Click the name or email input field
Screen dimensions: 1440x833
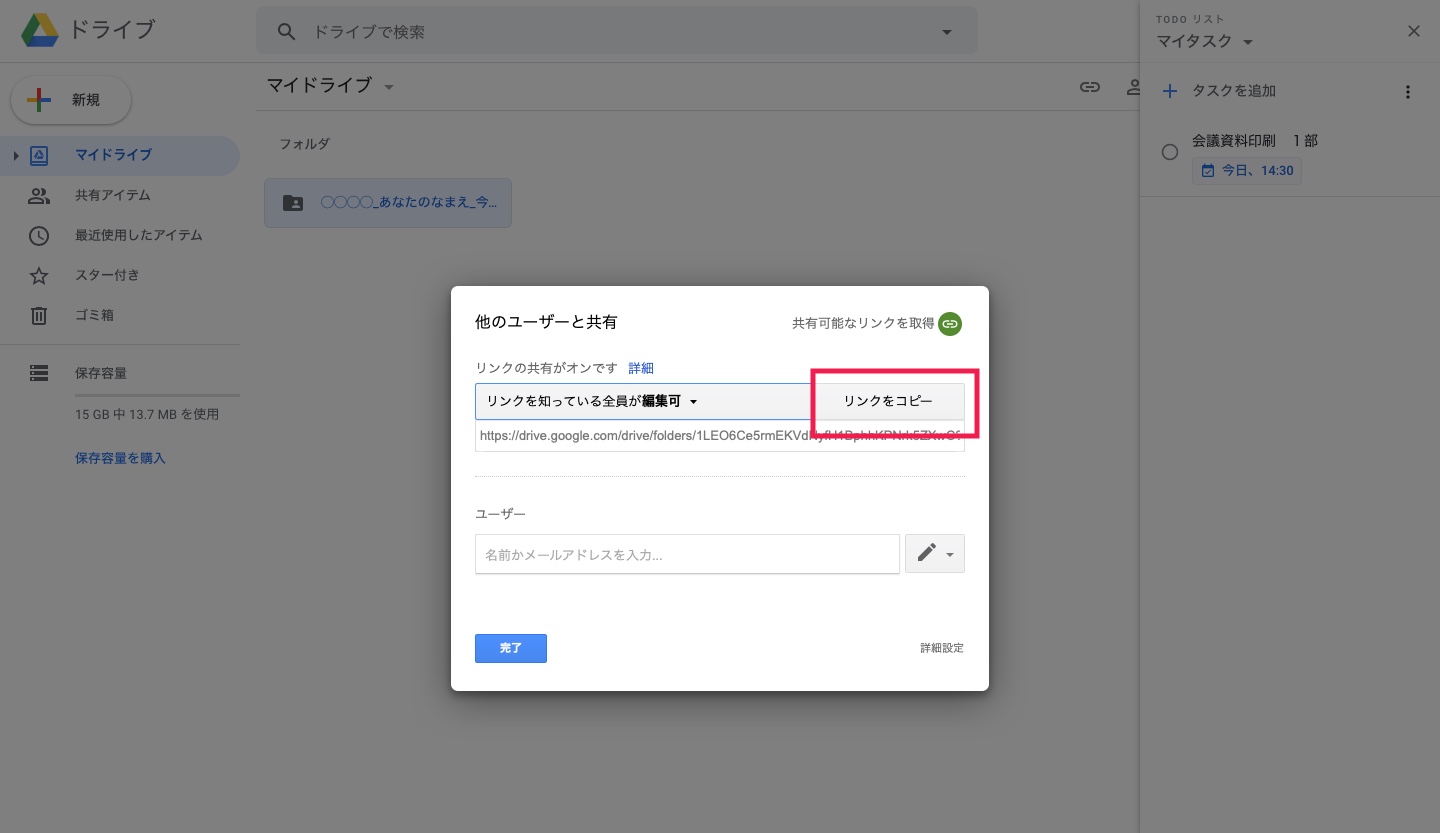[x=687, y=554]
